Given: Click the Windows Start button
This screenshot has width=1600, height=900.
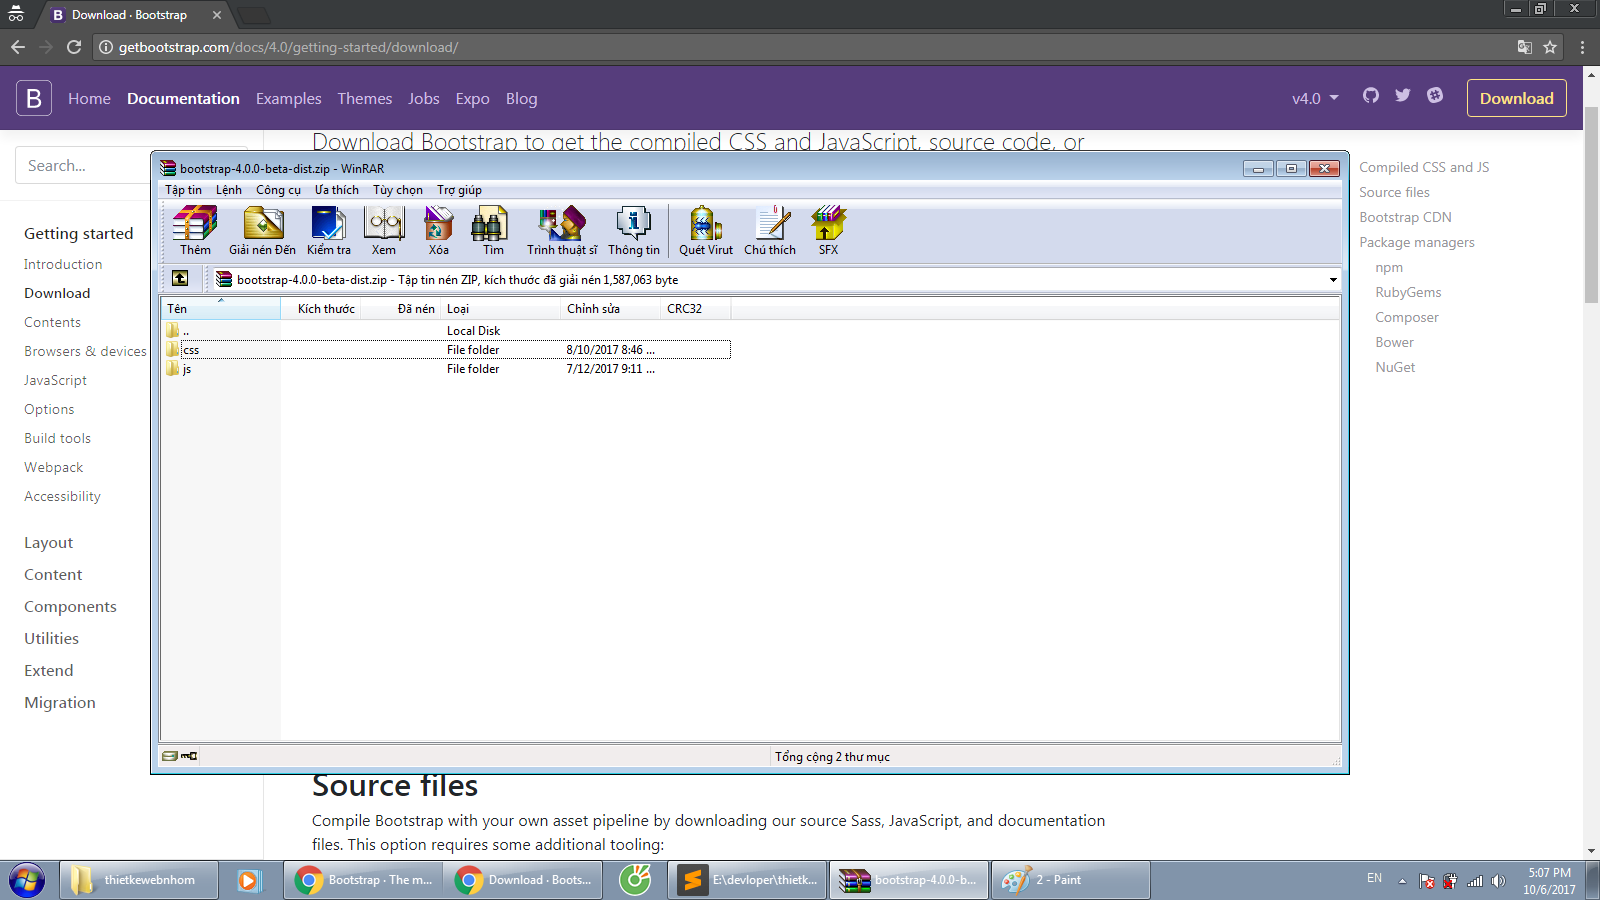Looking at the screenshot, I should click(x=27, y=881).
